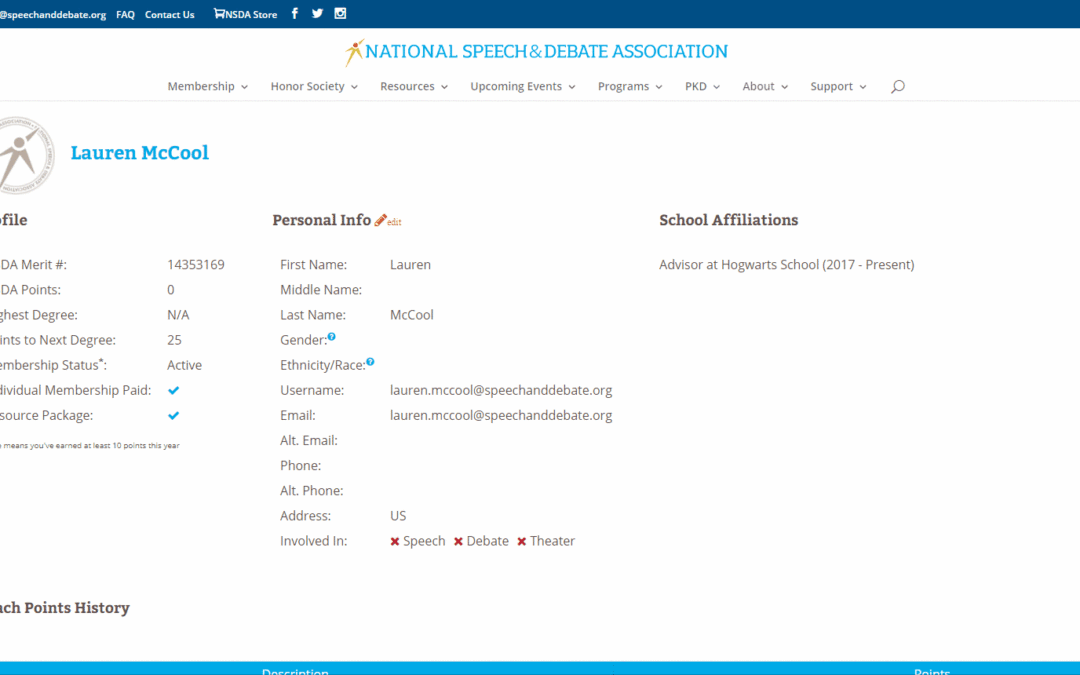Click the red X beside Debate

pyautogui.click(x=458, y=542)
